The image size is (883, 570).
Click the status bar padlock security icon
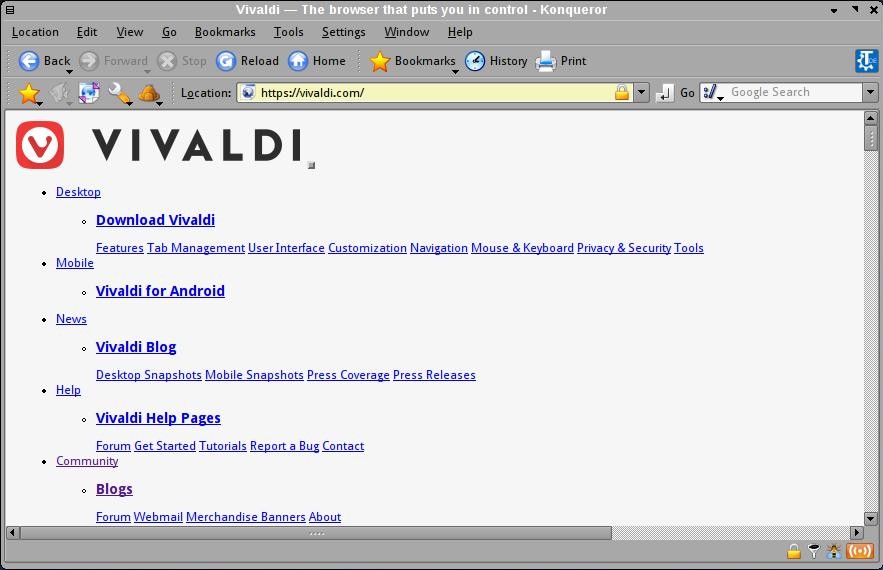[x=793, y=551]
